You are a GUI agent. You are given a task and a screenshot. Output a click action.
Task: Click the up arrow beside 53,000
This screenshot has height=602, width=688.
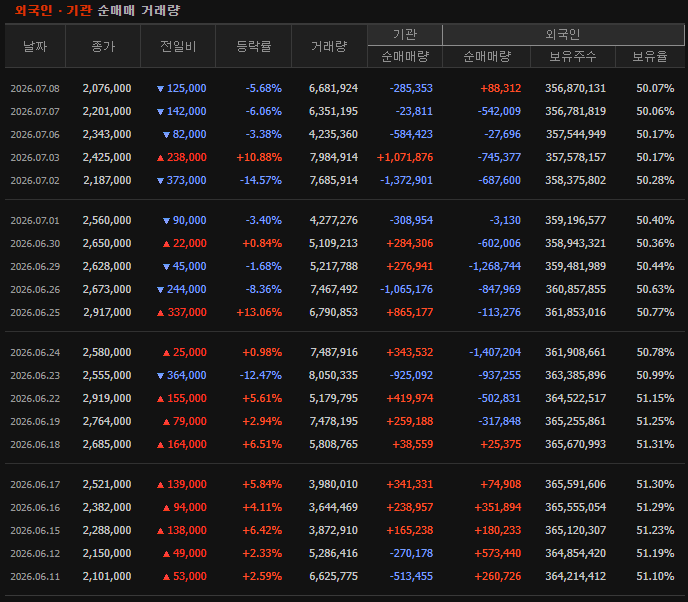coord(166,577)
